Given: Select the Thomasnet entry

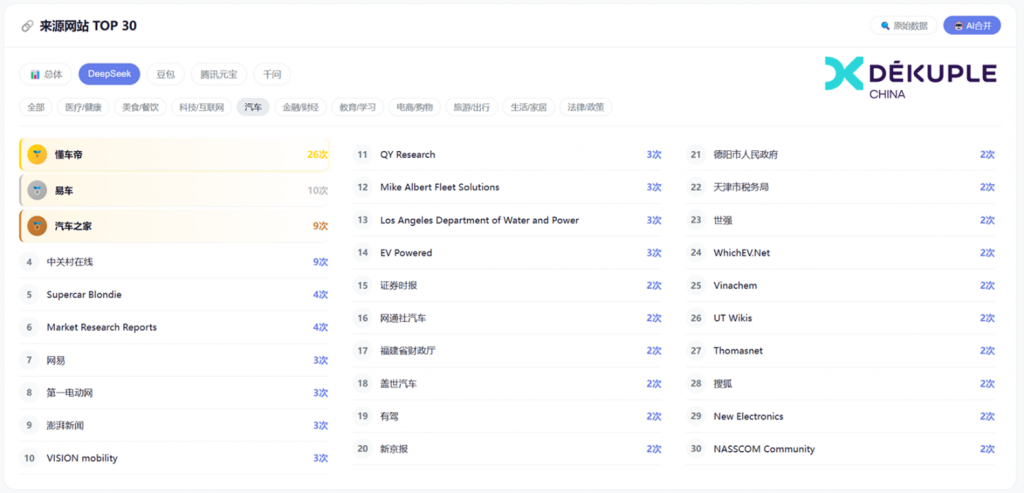Looking at the screenshot, I should [840, 351].
